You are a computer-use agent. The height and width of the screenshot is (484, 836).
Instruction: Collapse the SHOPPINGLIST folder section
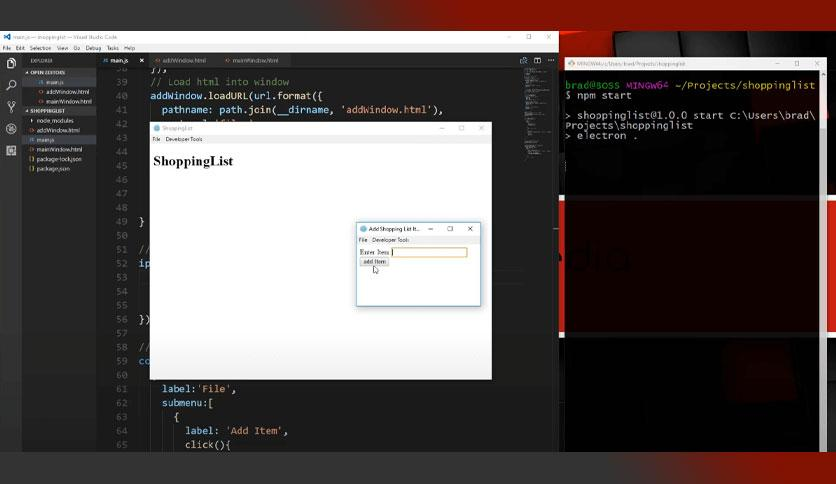pyautogui.click(x=27, y=111)
